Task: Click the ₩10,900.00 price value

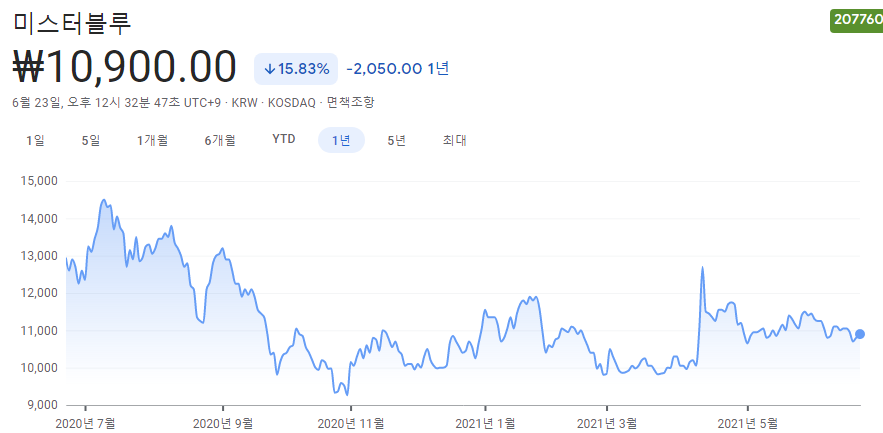Action: click(x=124, y=68)
